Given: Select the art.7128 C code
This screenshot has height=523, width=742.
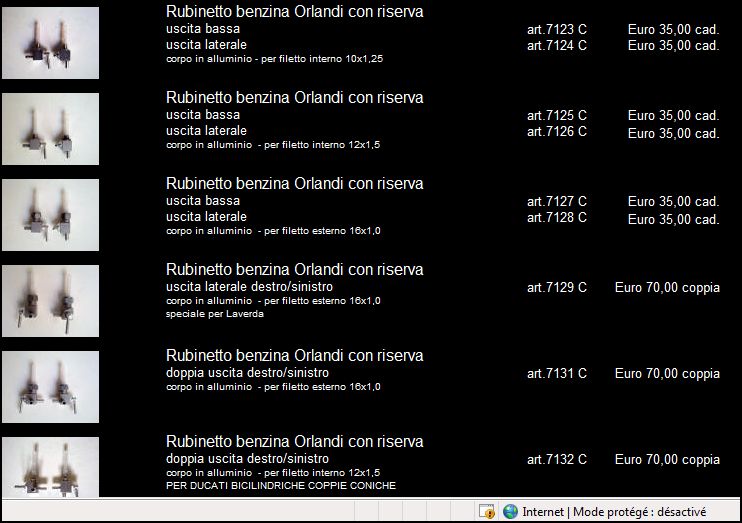Looking at the screenshot, I should [x=557, y=218].
